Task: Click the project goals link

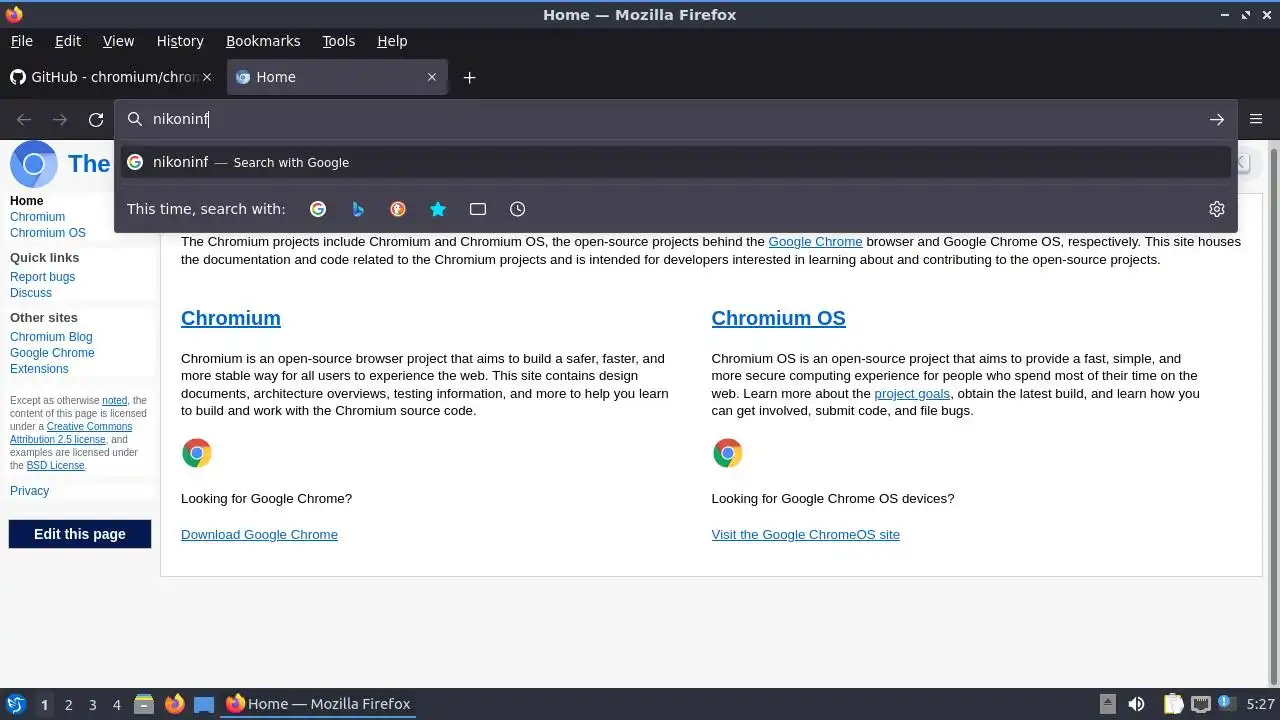Action: click(x=912, y=393)
